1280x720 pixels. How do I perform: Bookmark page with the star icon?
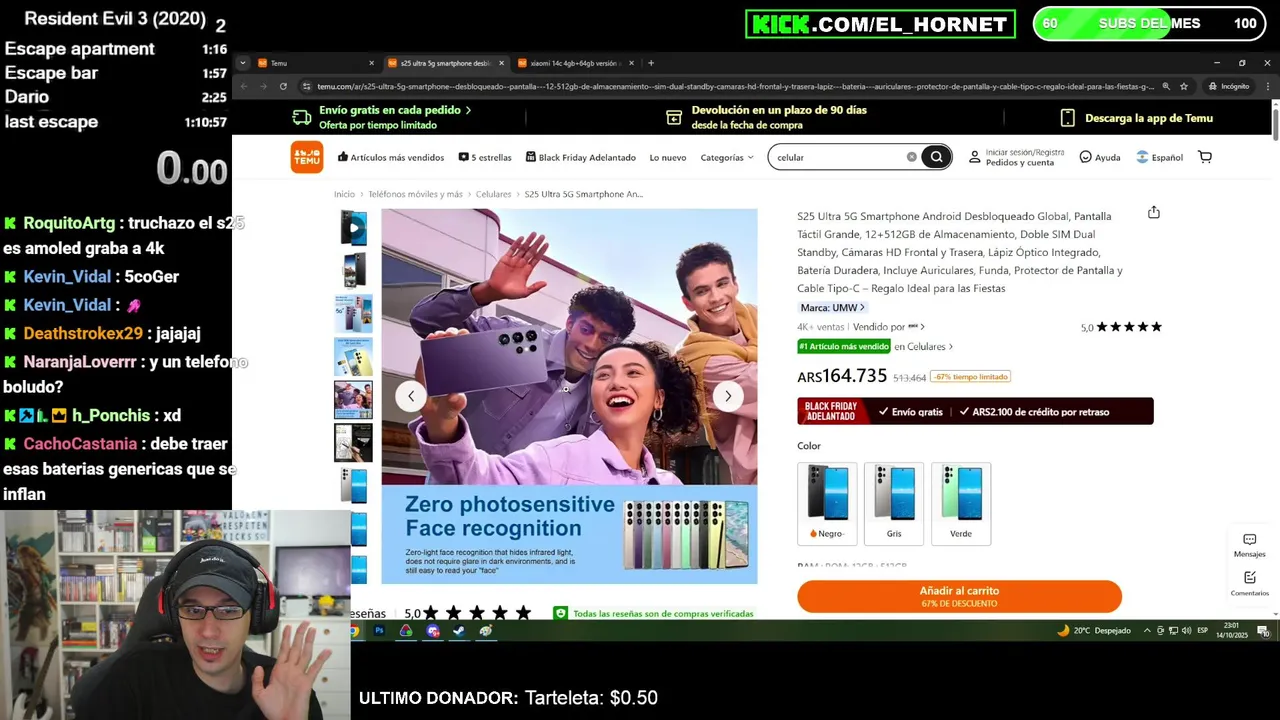(x=1184, y=86)
